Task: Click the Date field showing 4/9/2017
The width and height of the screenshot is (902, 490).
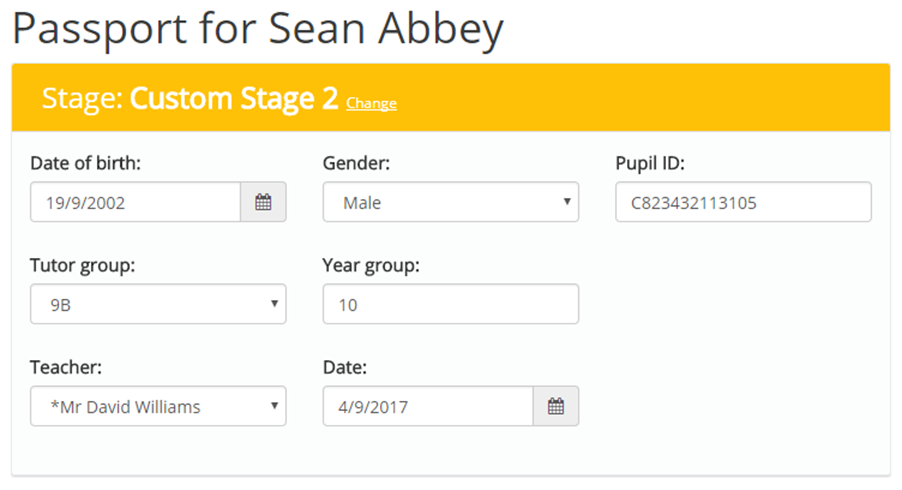Action: click(x=428, y=406)
